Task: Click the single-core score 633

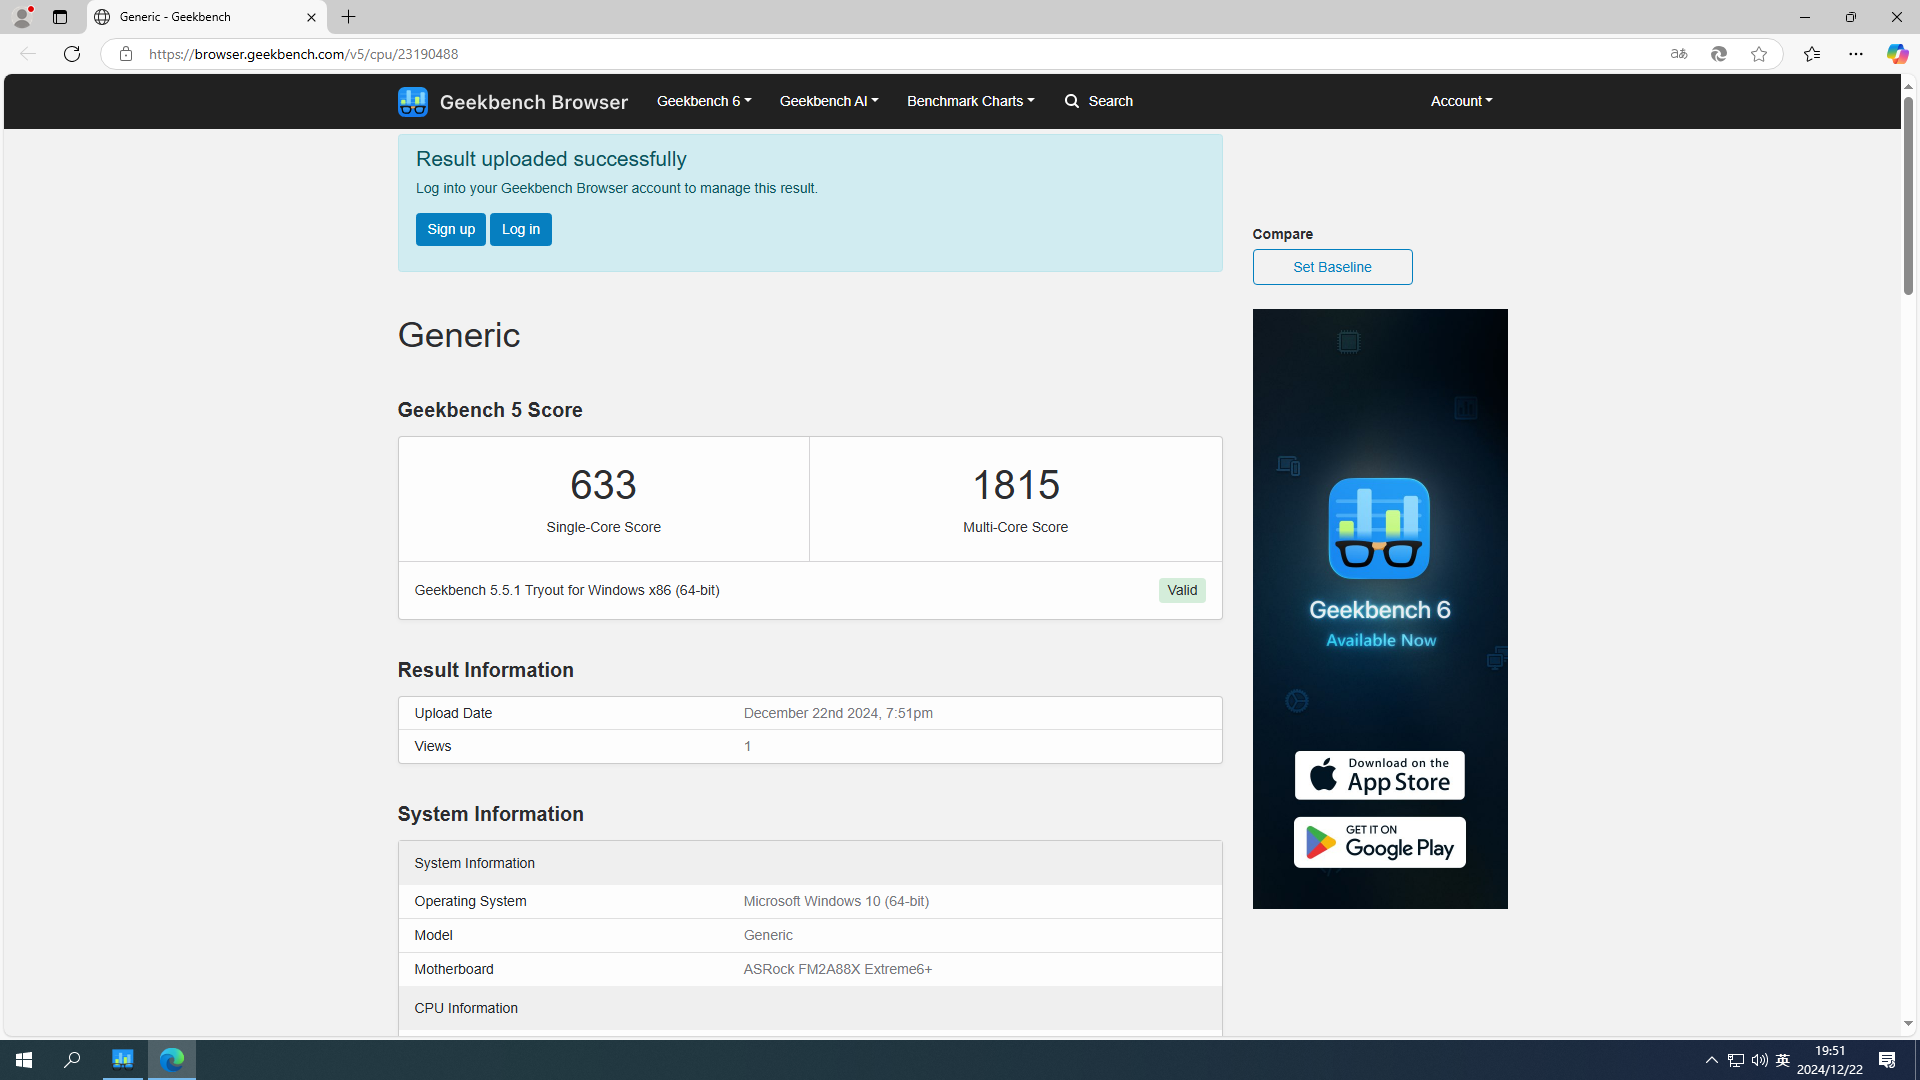Action: tap(603, 485)
